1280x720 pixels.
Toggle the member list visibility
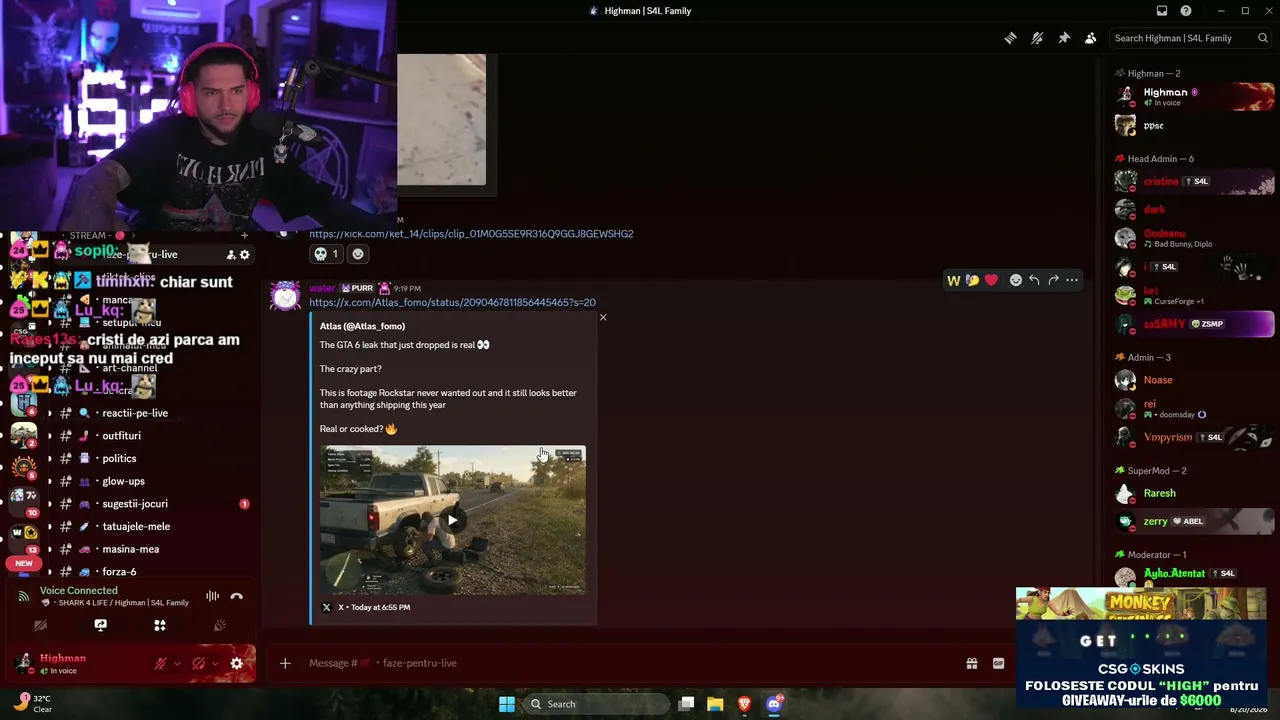pos(1090,38)
